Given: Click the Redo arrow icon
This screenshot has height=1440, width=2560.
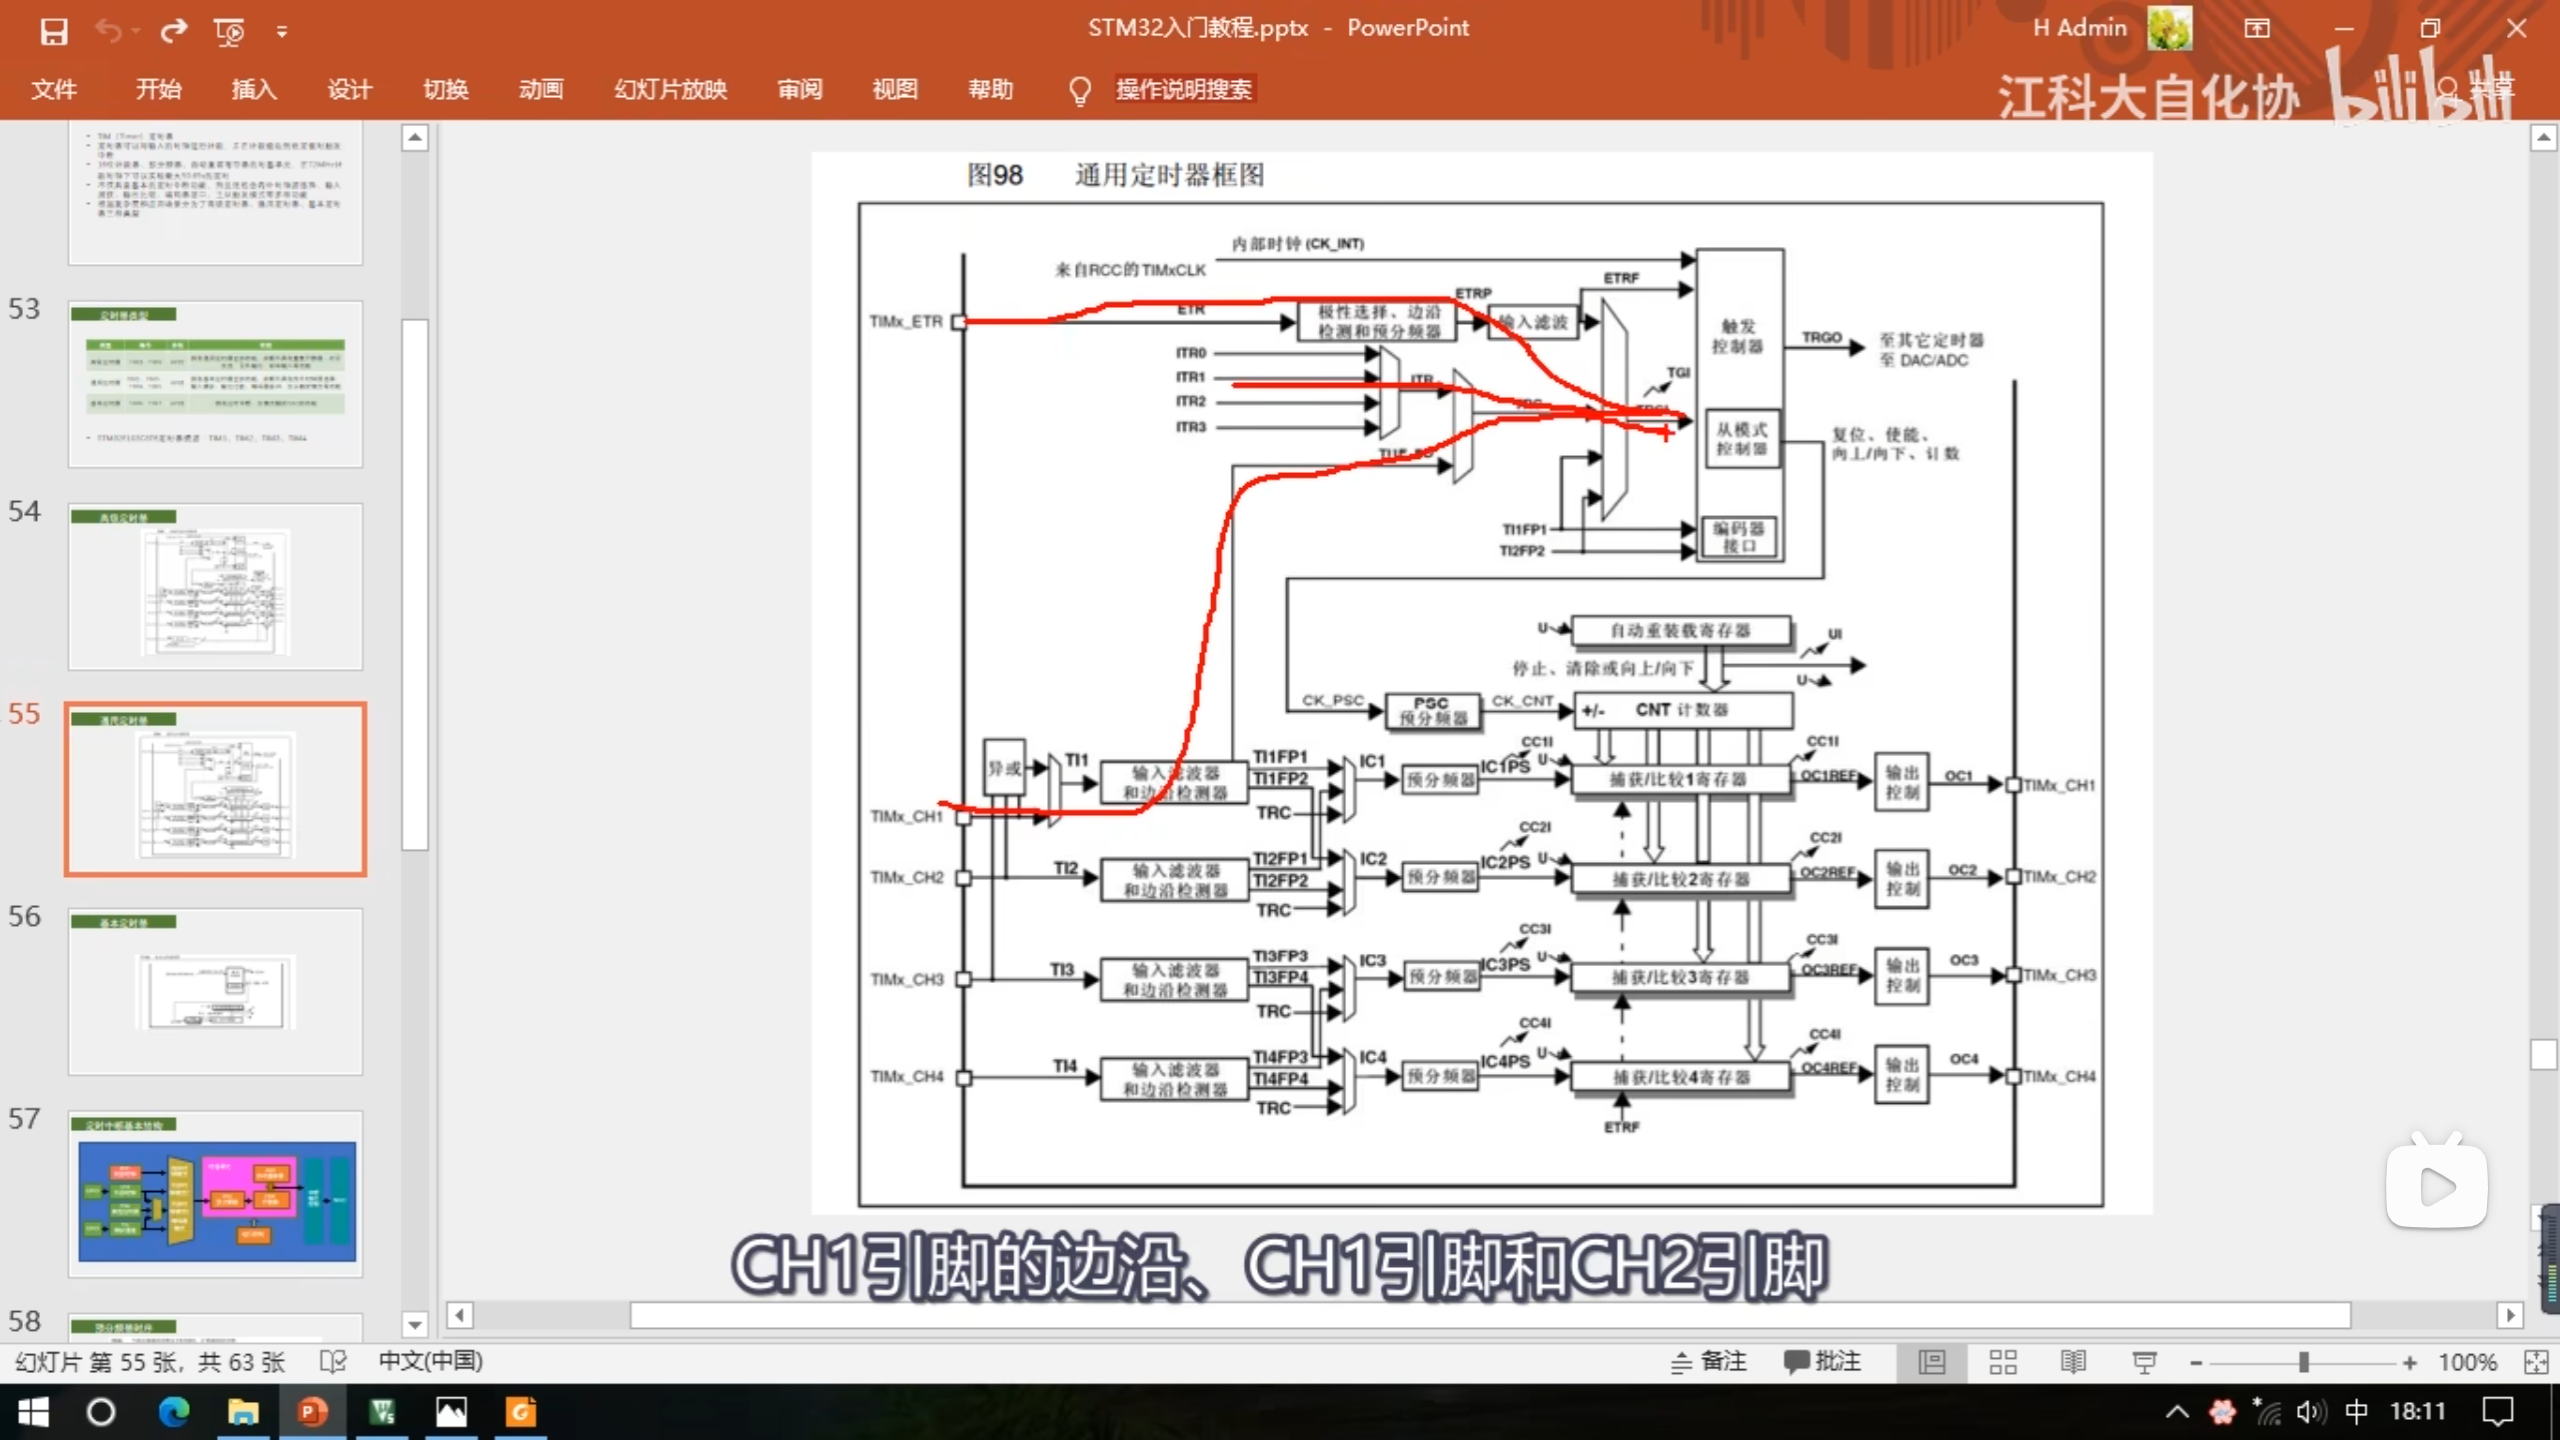Looking at the screenshot, I should click(174, 31).
